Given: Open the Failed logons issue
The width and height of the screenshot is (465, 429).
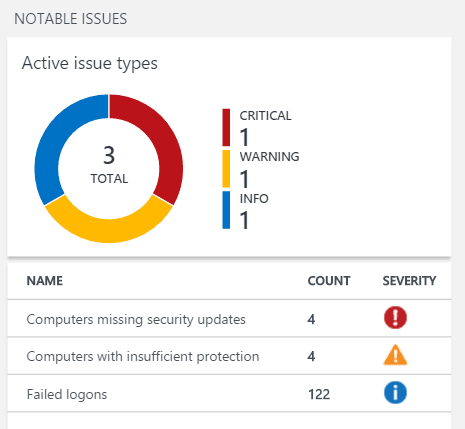Looking at the screenshot, I should point(229,393).
